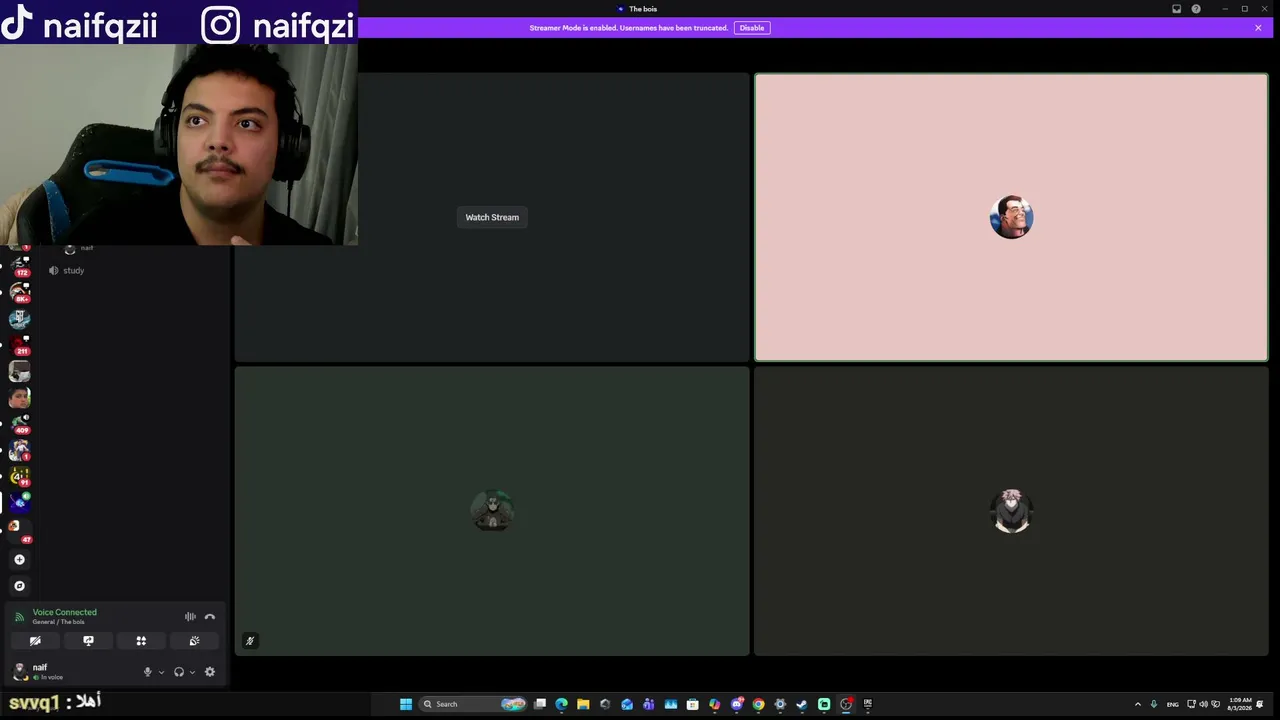Add a new server
The height and width of the screenshot is (720, 1280).
point(19,560)
